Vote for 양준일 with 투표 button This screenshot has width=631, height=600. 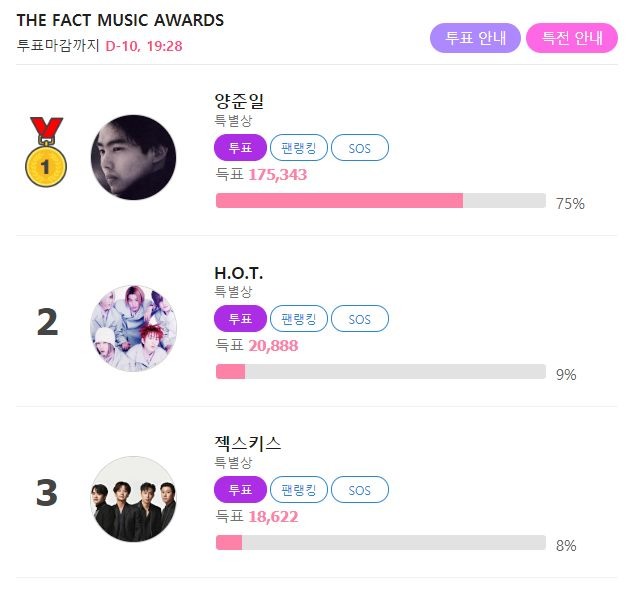[x=240, y=148]
